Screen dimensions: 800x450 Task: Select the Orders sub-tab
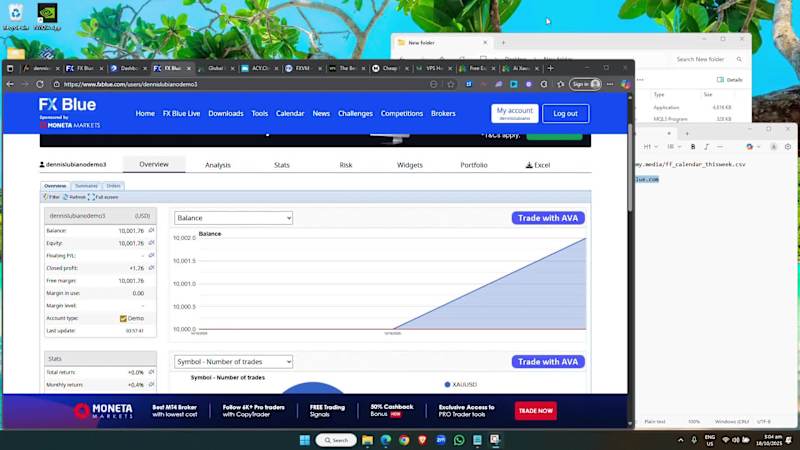point(113,186)
